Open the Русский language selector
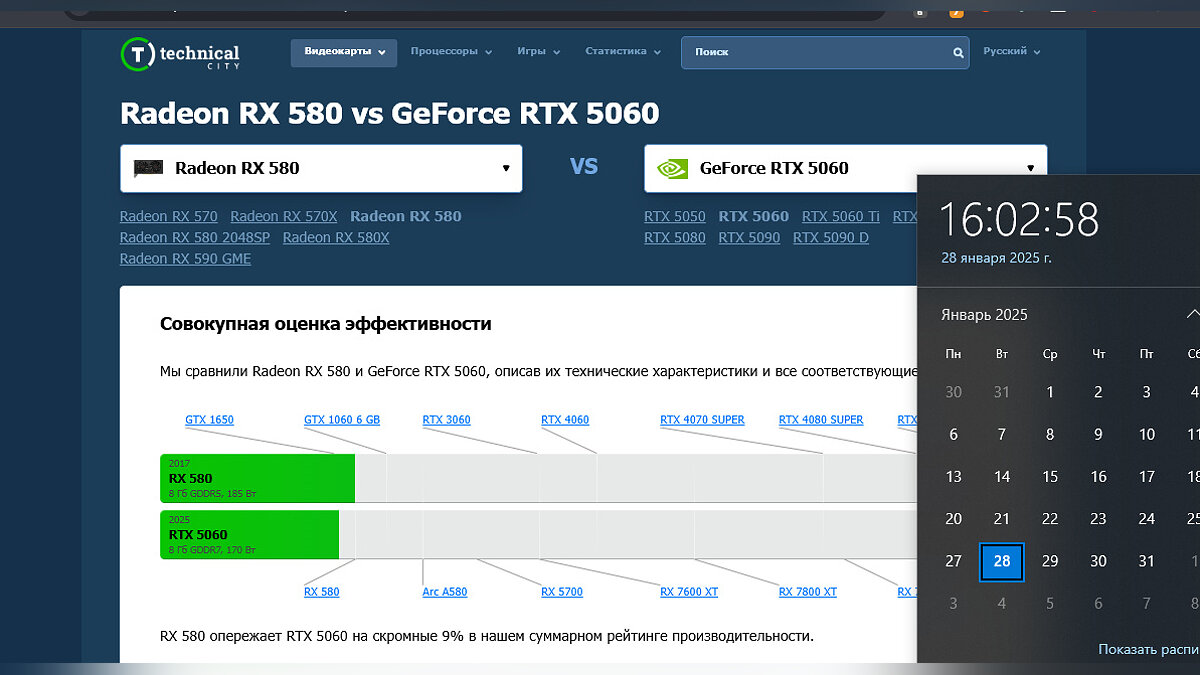Viewport: 1200px width, 675px height. [x=1011, y=52]
